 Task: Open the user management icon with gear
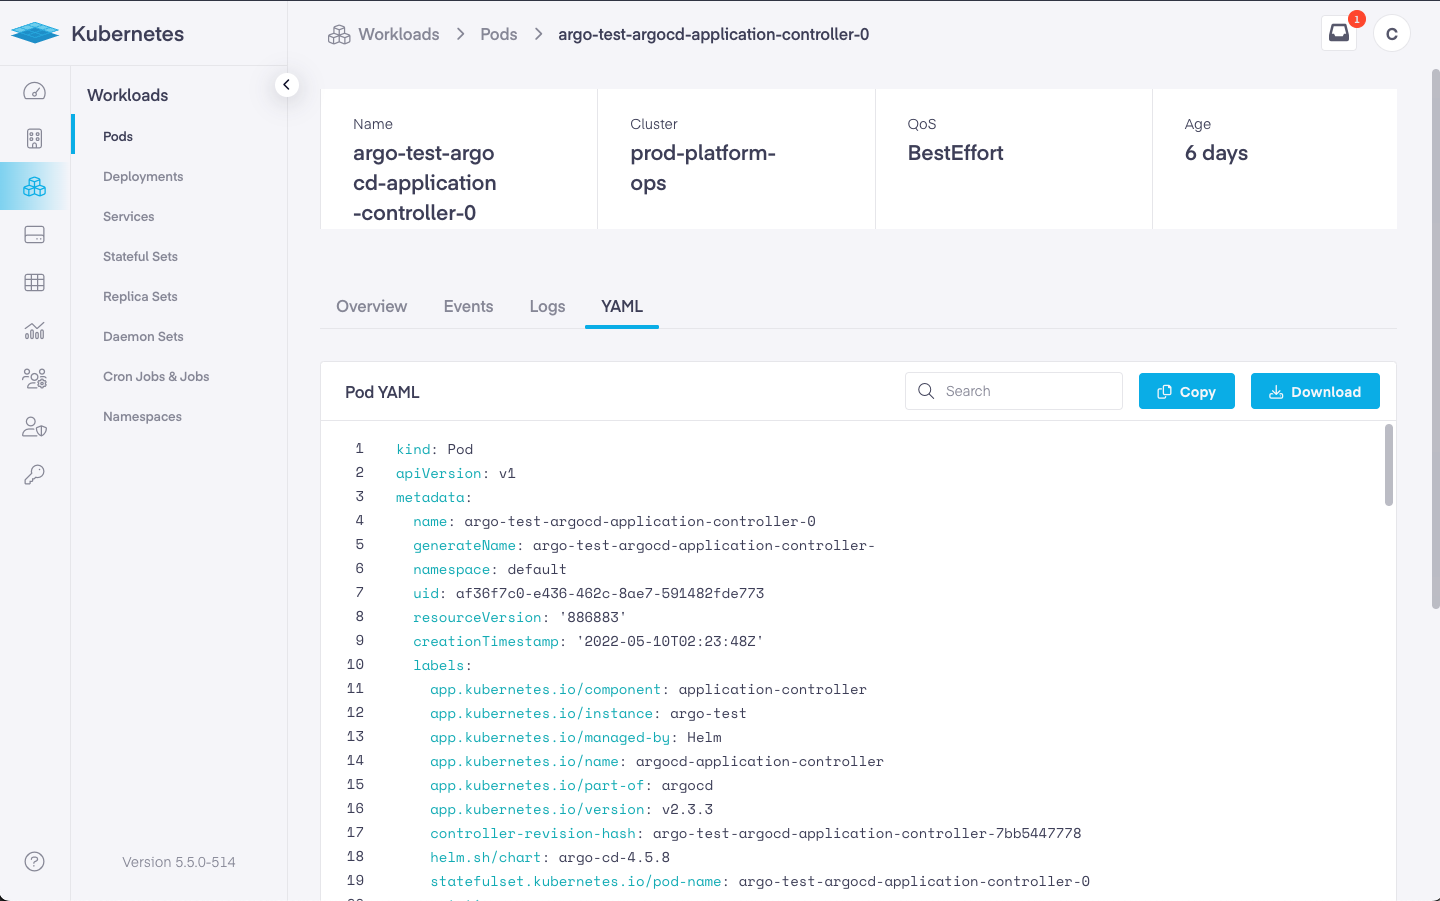point(35,379)
